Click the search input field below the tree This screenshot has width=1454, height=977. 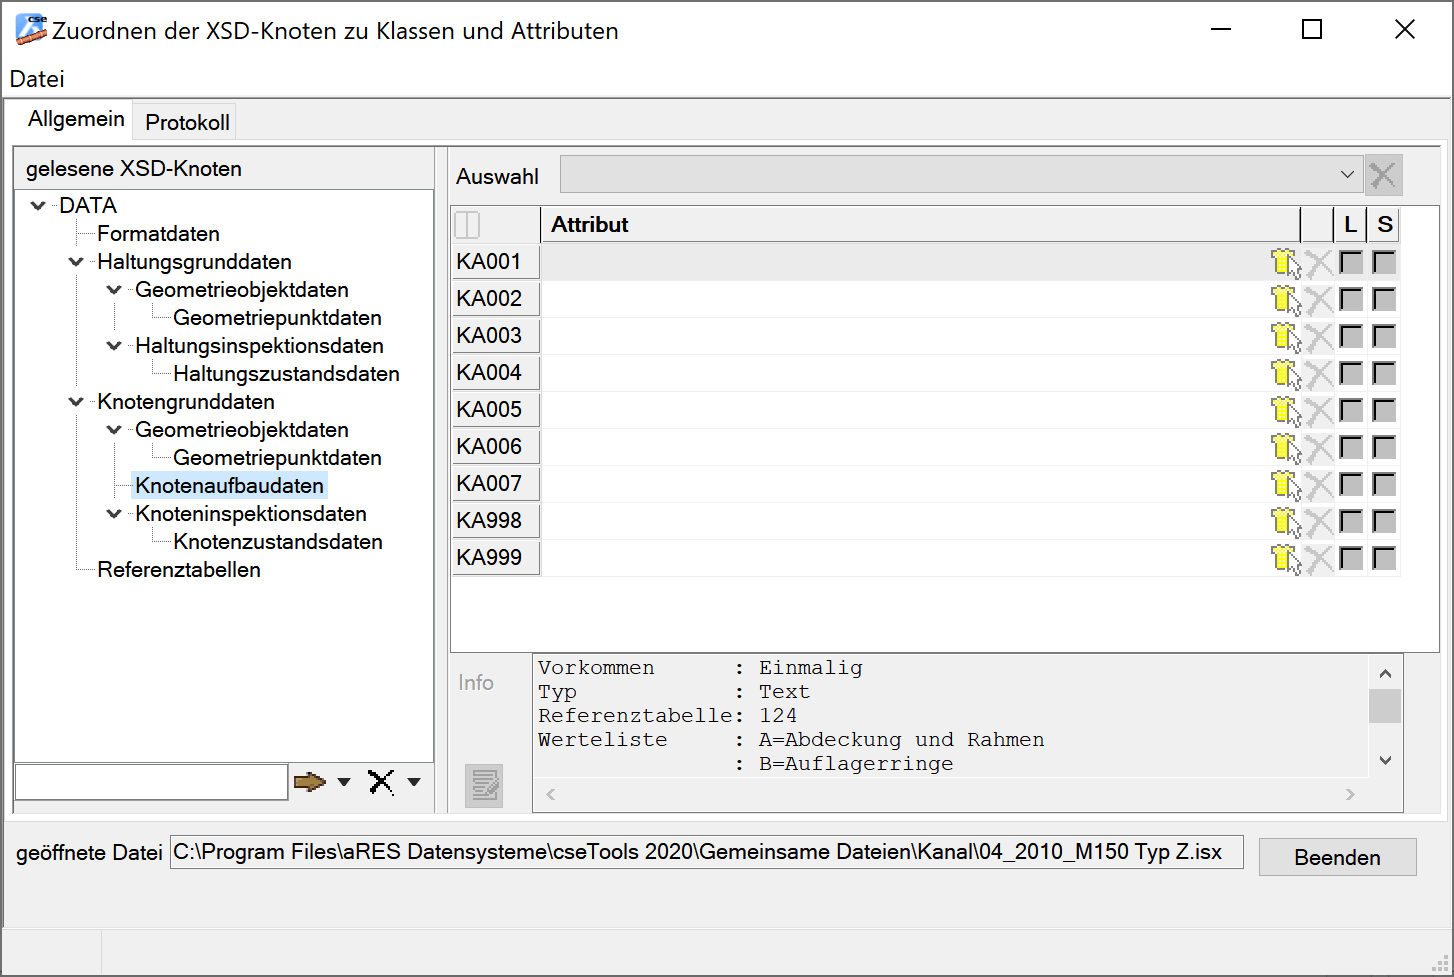pos(152,782)
